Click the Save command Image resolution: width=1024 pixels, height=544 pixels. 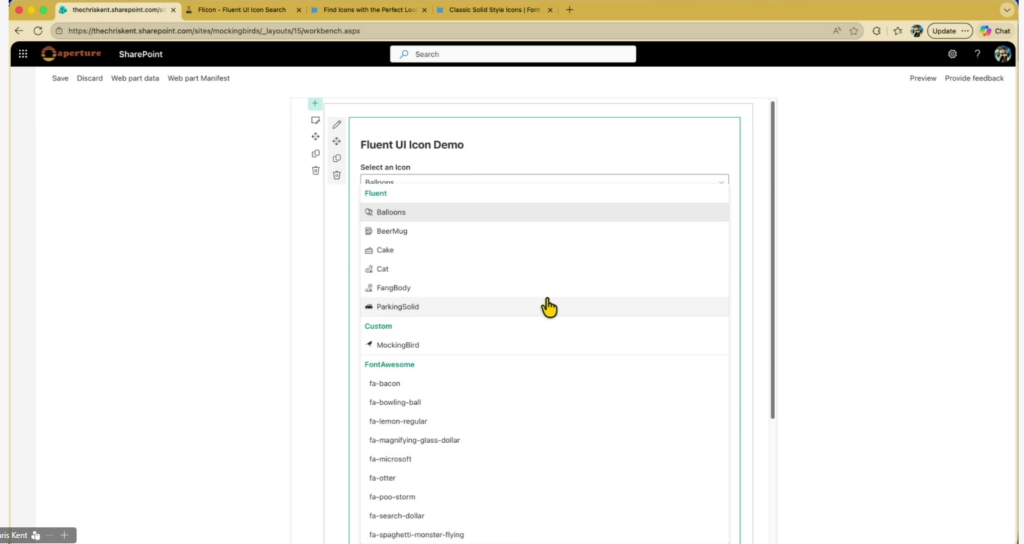60,78
